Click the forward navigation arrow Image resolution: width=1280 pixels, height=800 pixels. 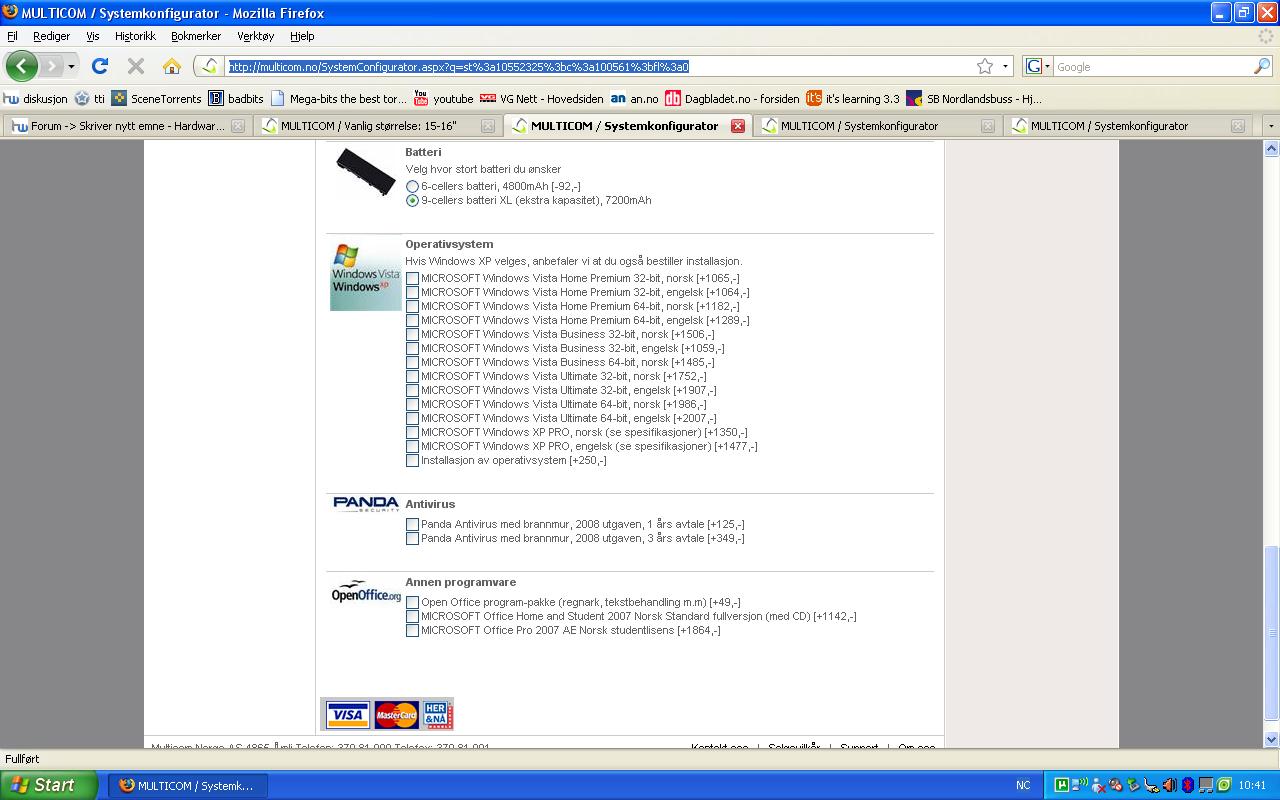coord(51,66)
